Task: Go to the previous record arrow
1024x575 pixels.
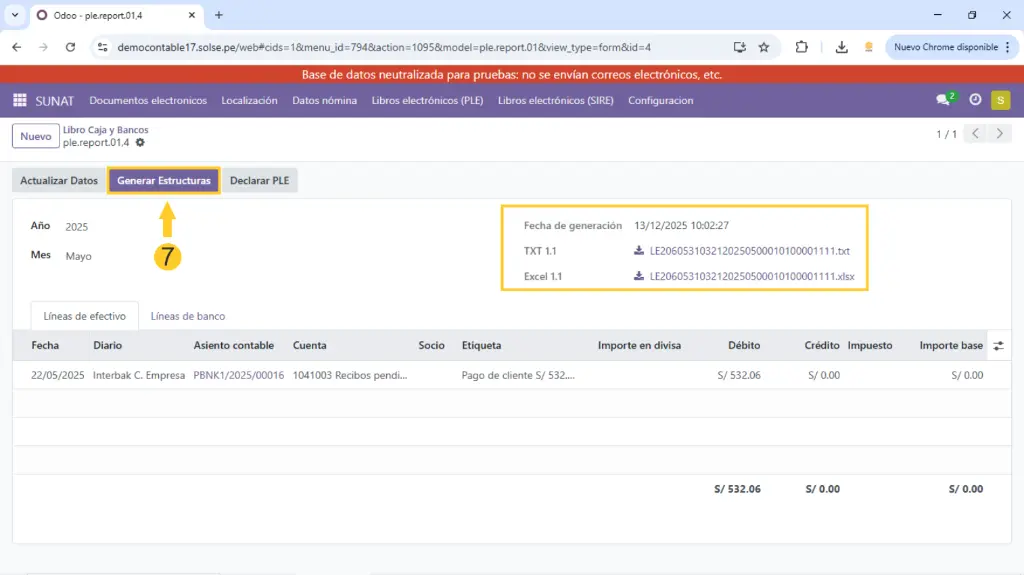Action: [x=976, y=134]
